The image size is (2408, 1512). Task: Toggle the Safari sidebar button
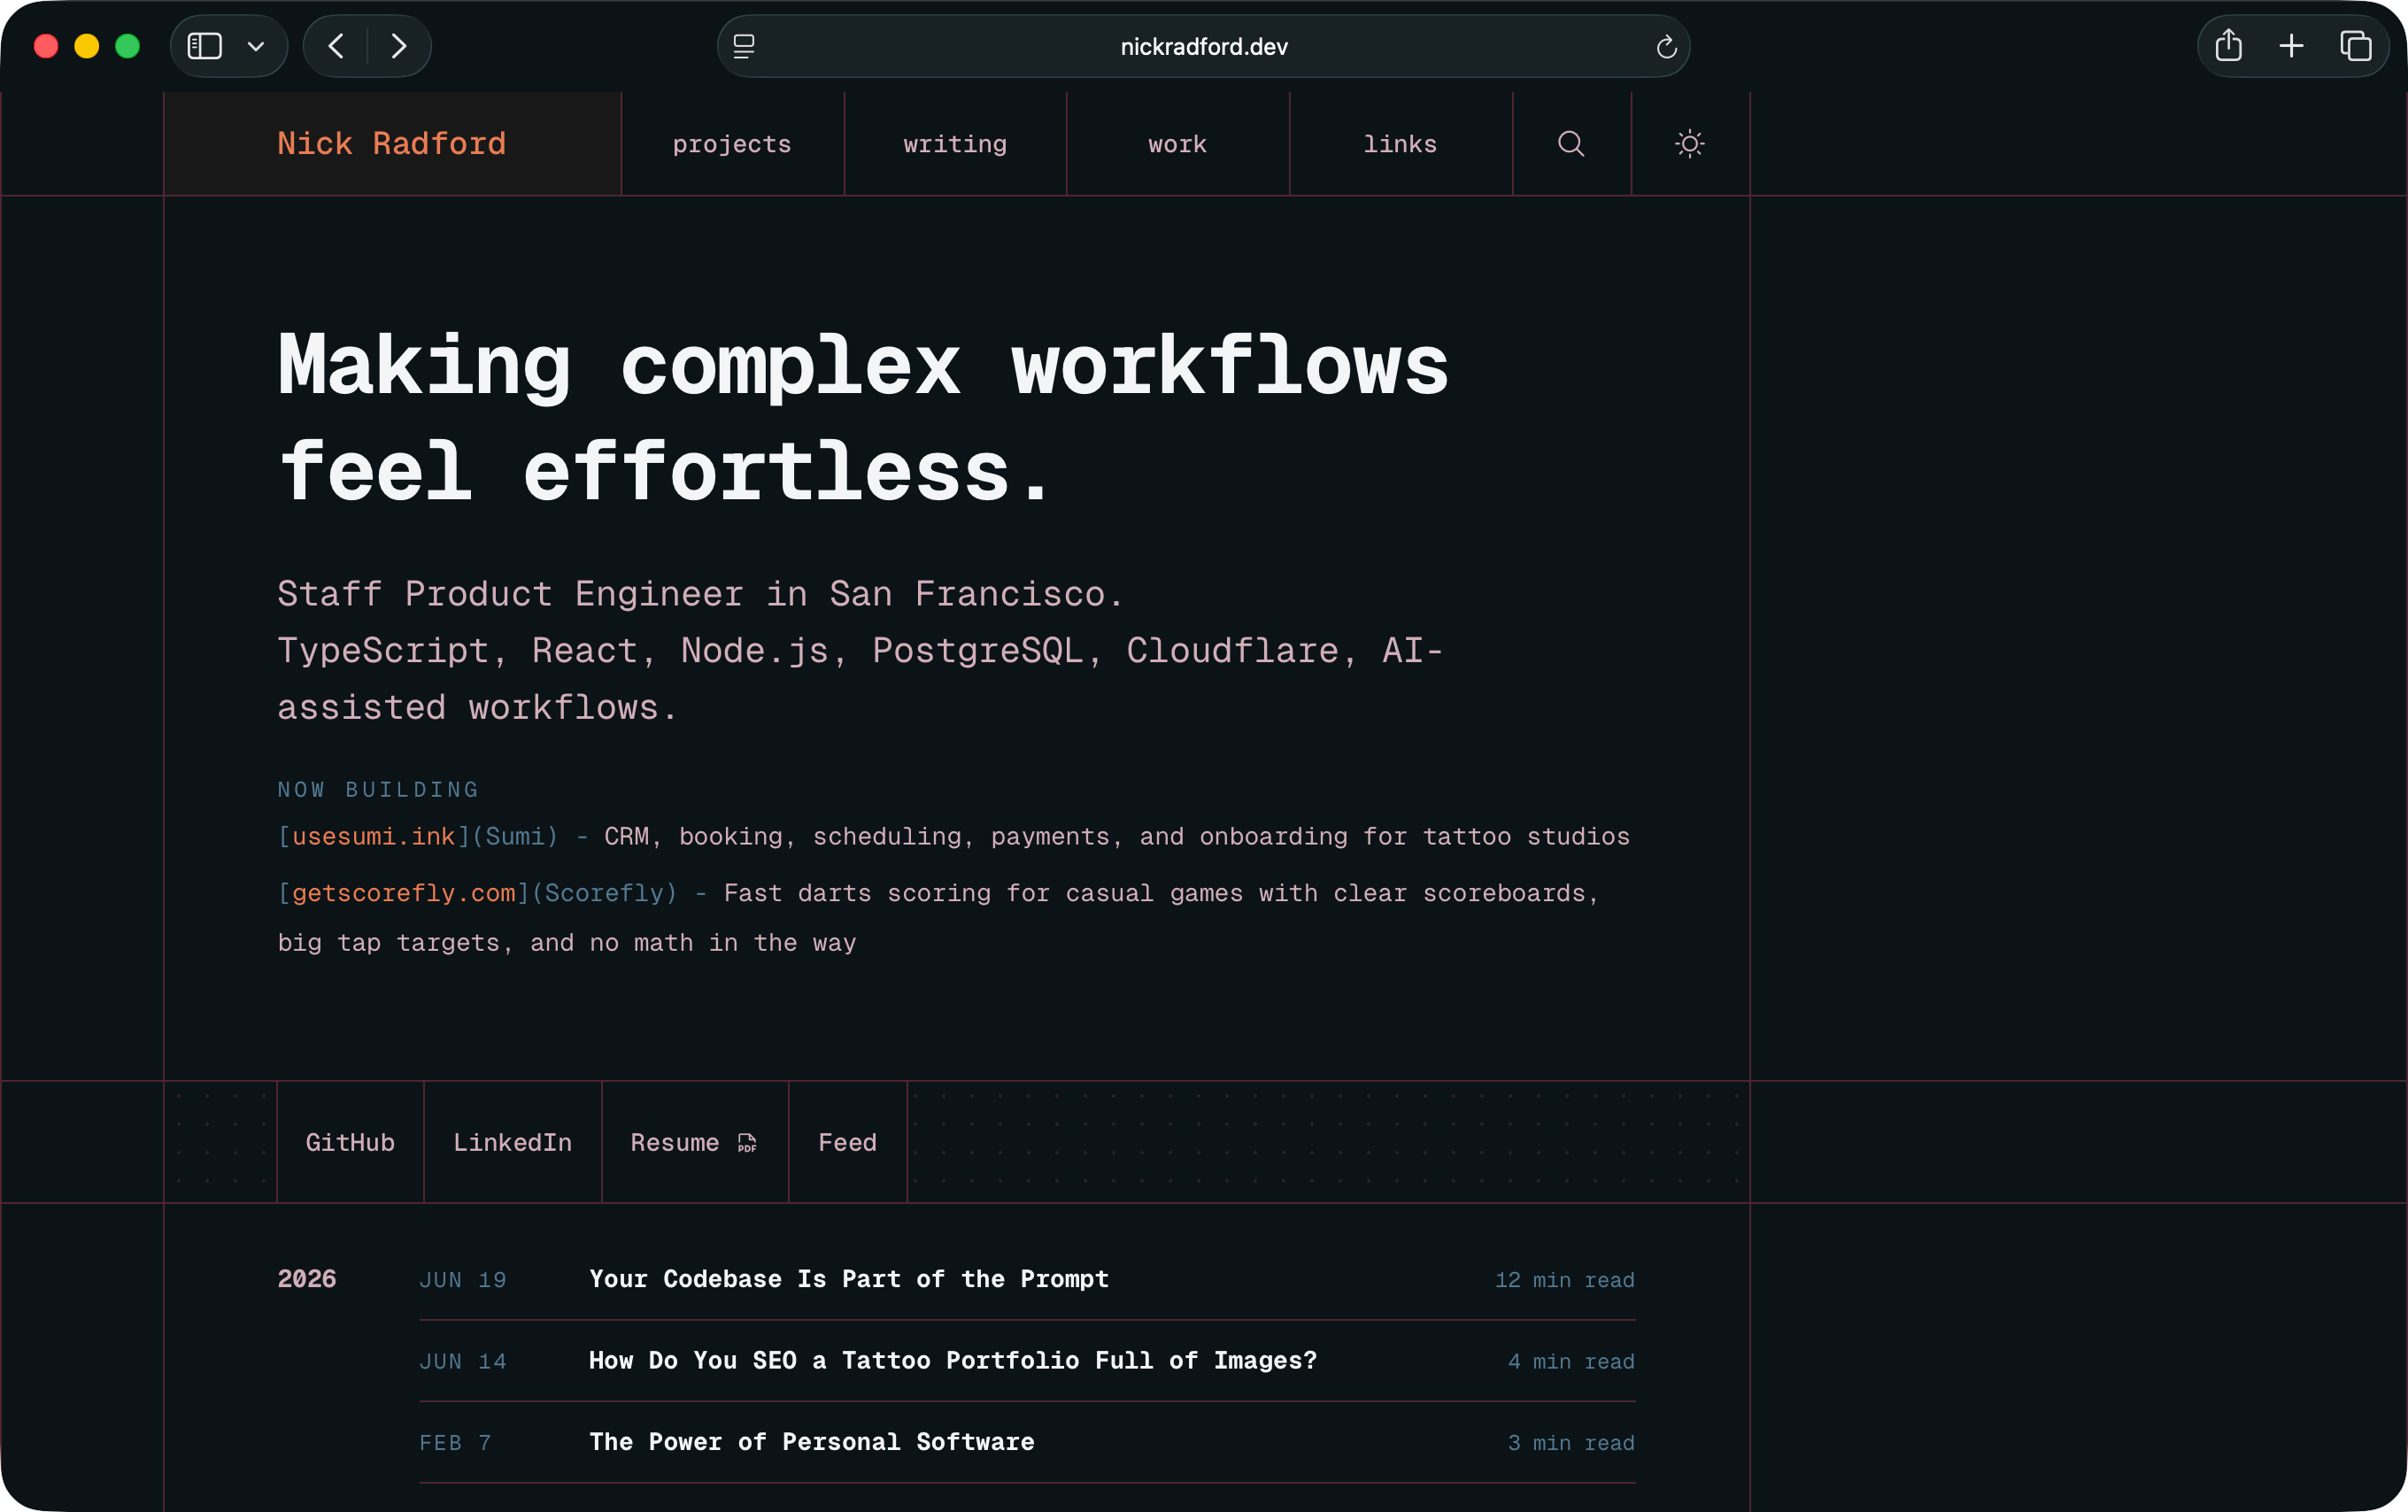205,46
